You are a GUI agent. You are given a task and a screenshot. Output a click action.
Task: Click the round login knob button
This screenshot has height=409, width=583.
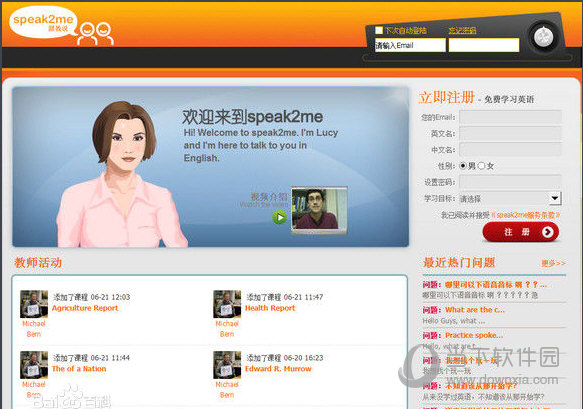pyautogui.click(x=543, y=37)
